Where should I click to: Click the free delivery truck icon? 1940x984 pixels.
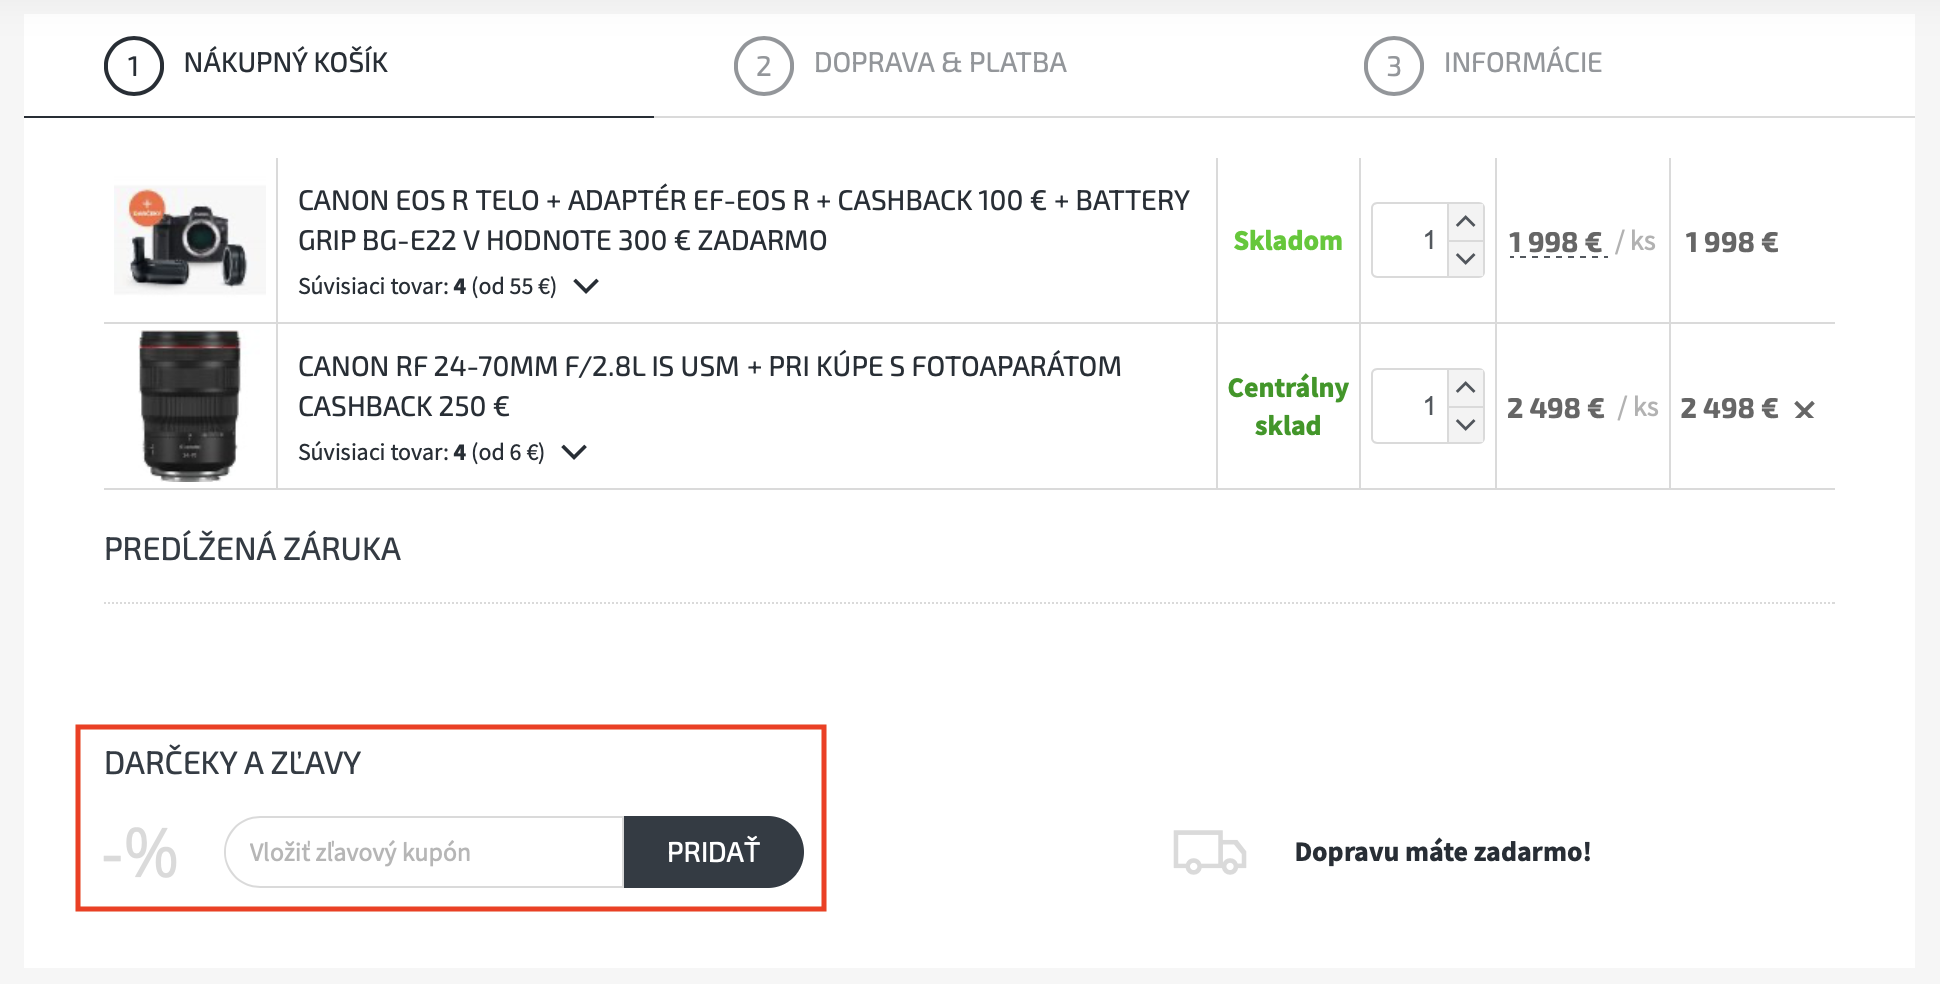(x=1209, y=852)
